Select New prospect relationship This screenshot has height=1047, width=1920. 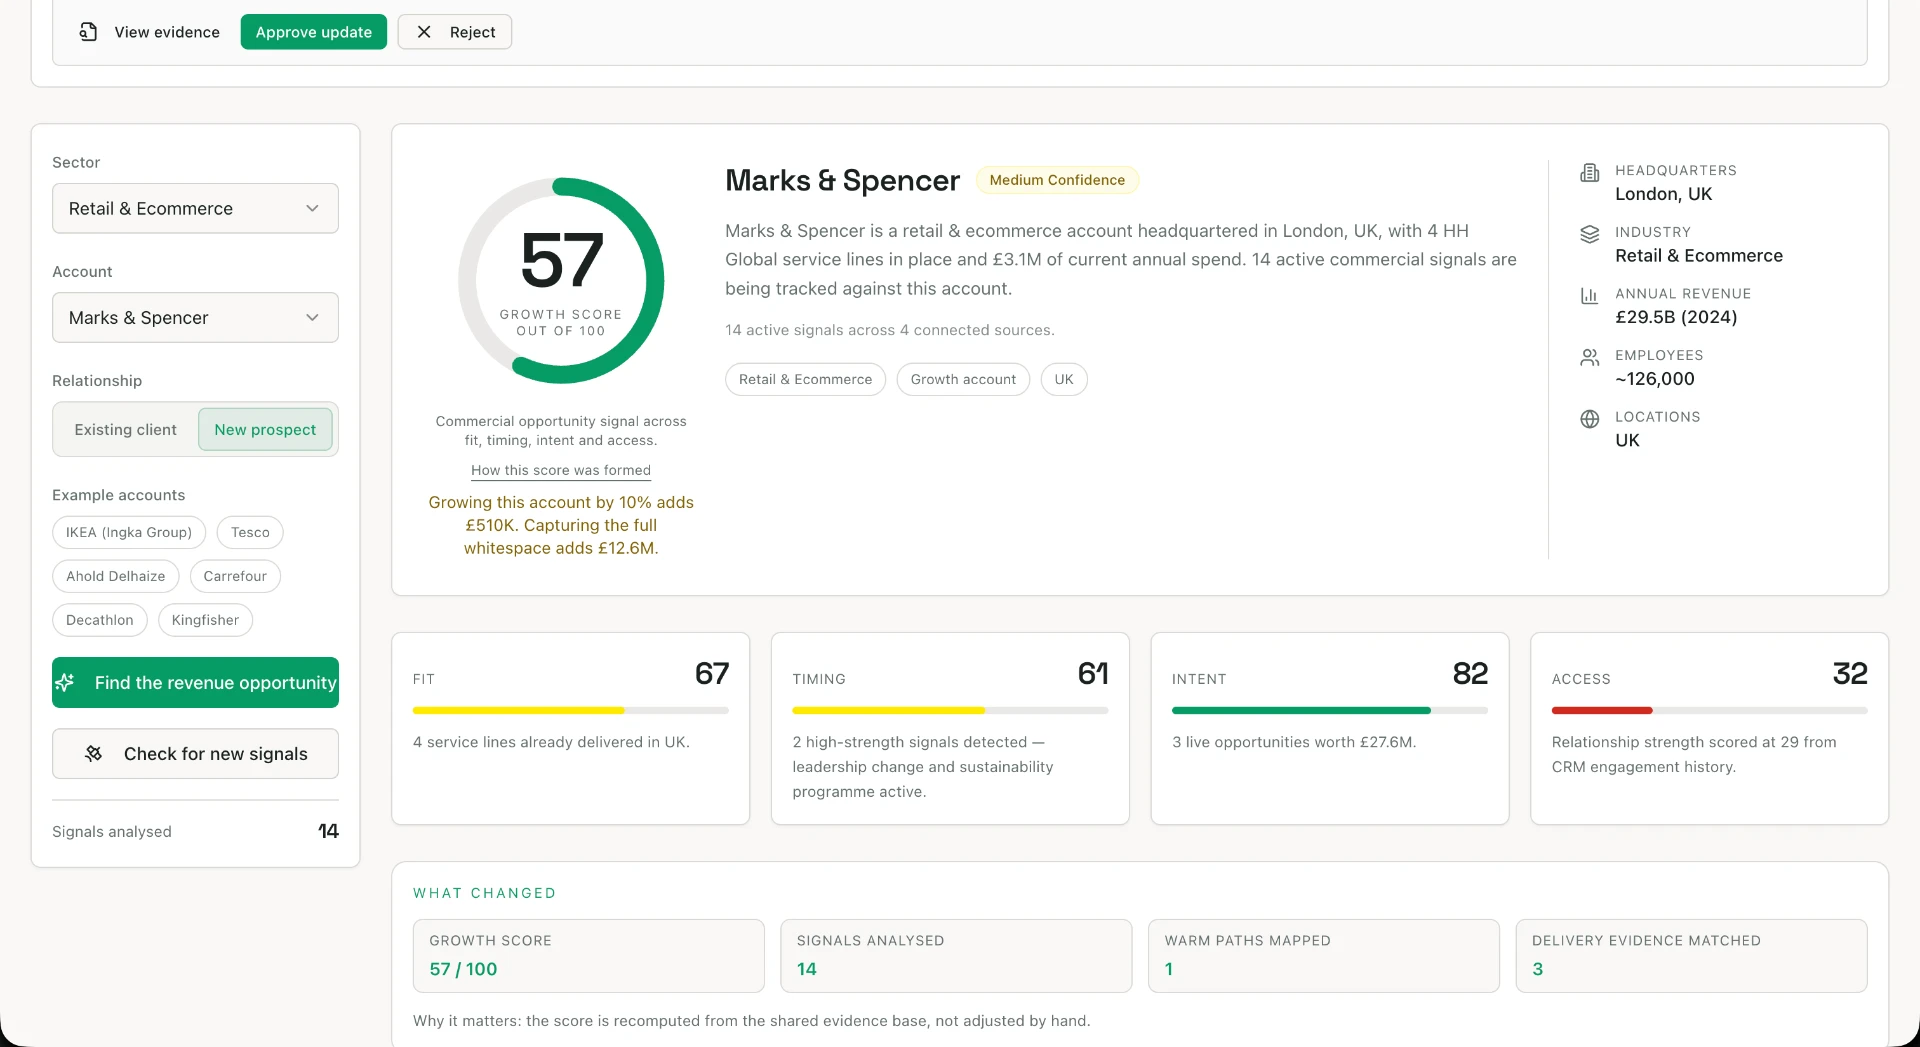click(265, 429)
